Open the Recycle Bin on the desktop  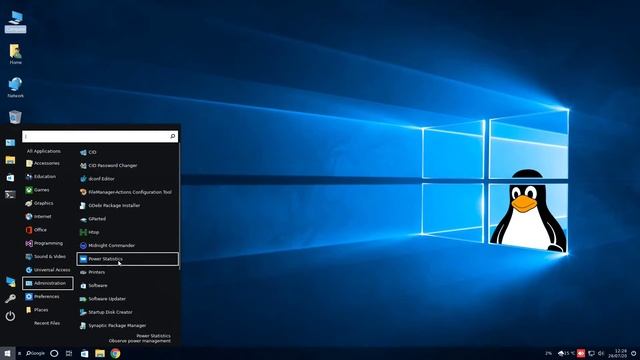(x=15, y=117)
